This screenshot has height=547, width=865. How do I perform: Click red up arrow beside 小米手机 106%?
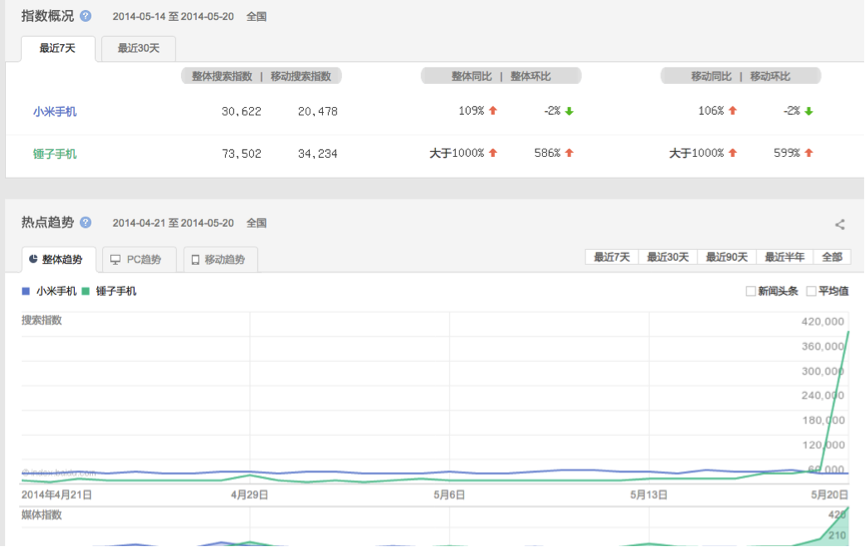point(733,111)
